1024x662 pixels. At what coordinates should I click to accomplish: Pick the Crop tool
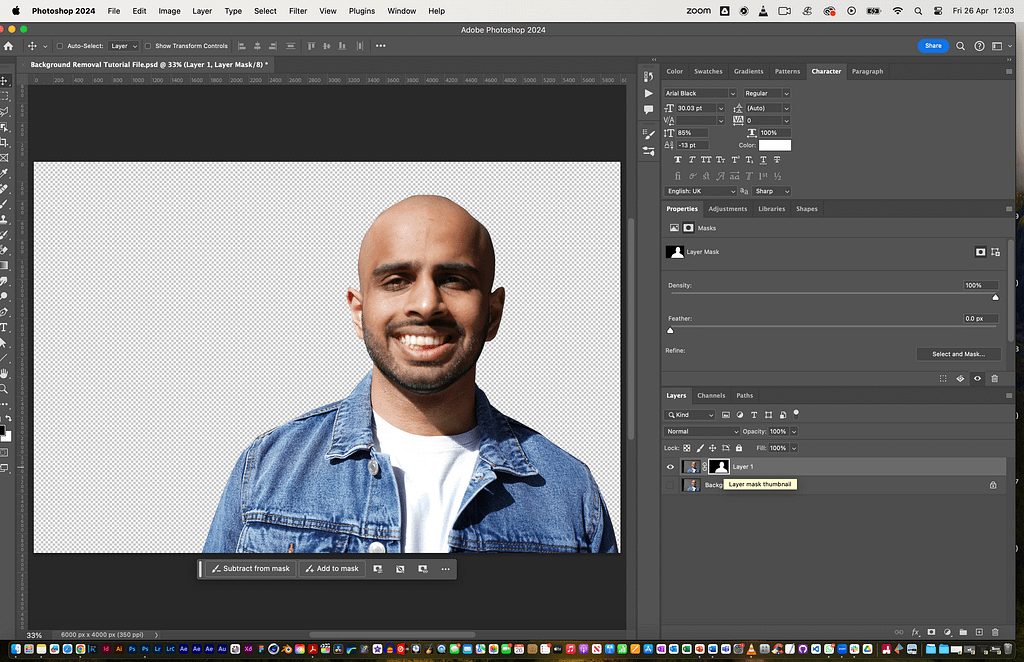pyautogui.click(x=5, y=142)
